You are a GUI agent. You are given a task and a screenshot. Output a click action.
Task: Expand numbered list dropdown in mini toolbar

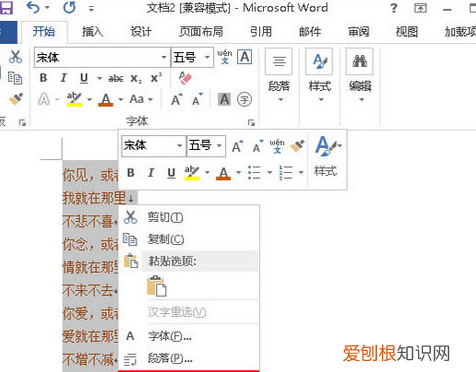[301, 173]
